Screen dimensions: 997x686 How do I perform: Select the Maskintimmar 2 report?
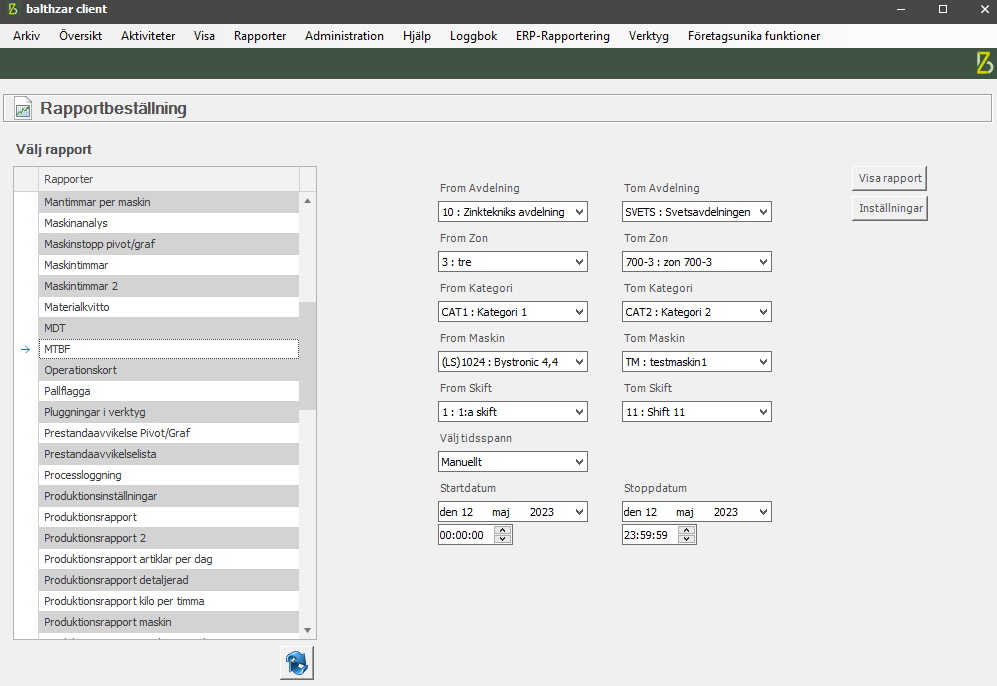click(168, 286)
